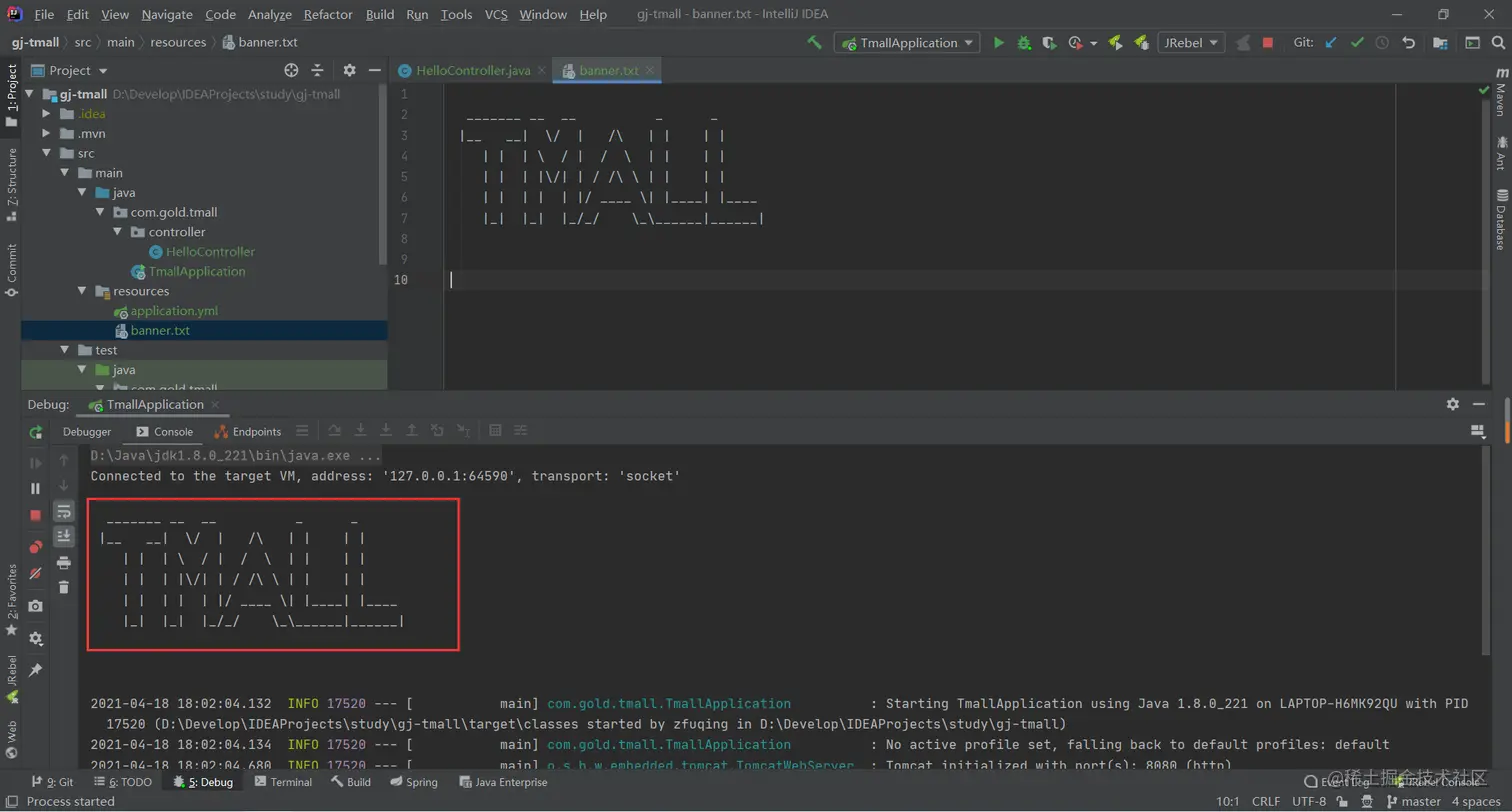Build the project with the hammer icon

tap(815, 43)
